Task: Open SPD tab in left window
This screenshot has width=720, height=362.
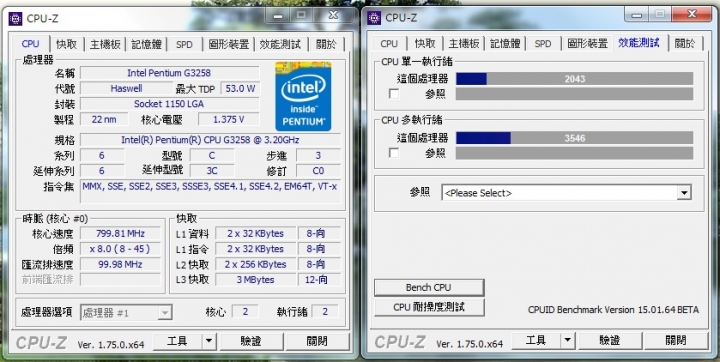Action: [184, 44]
